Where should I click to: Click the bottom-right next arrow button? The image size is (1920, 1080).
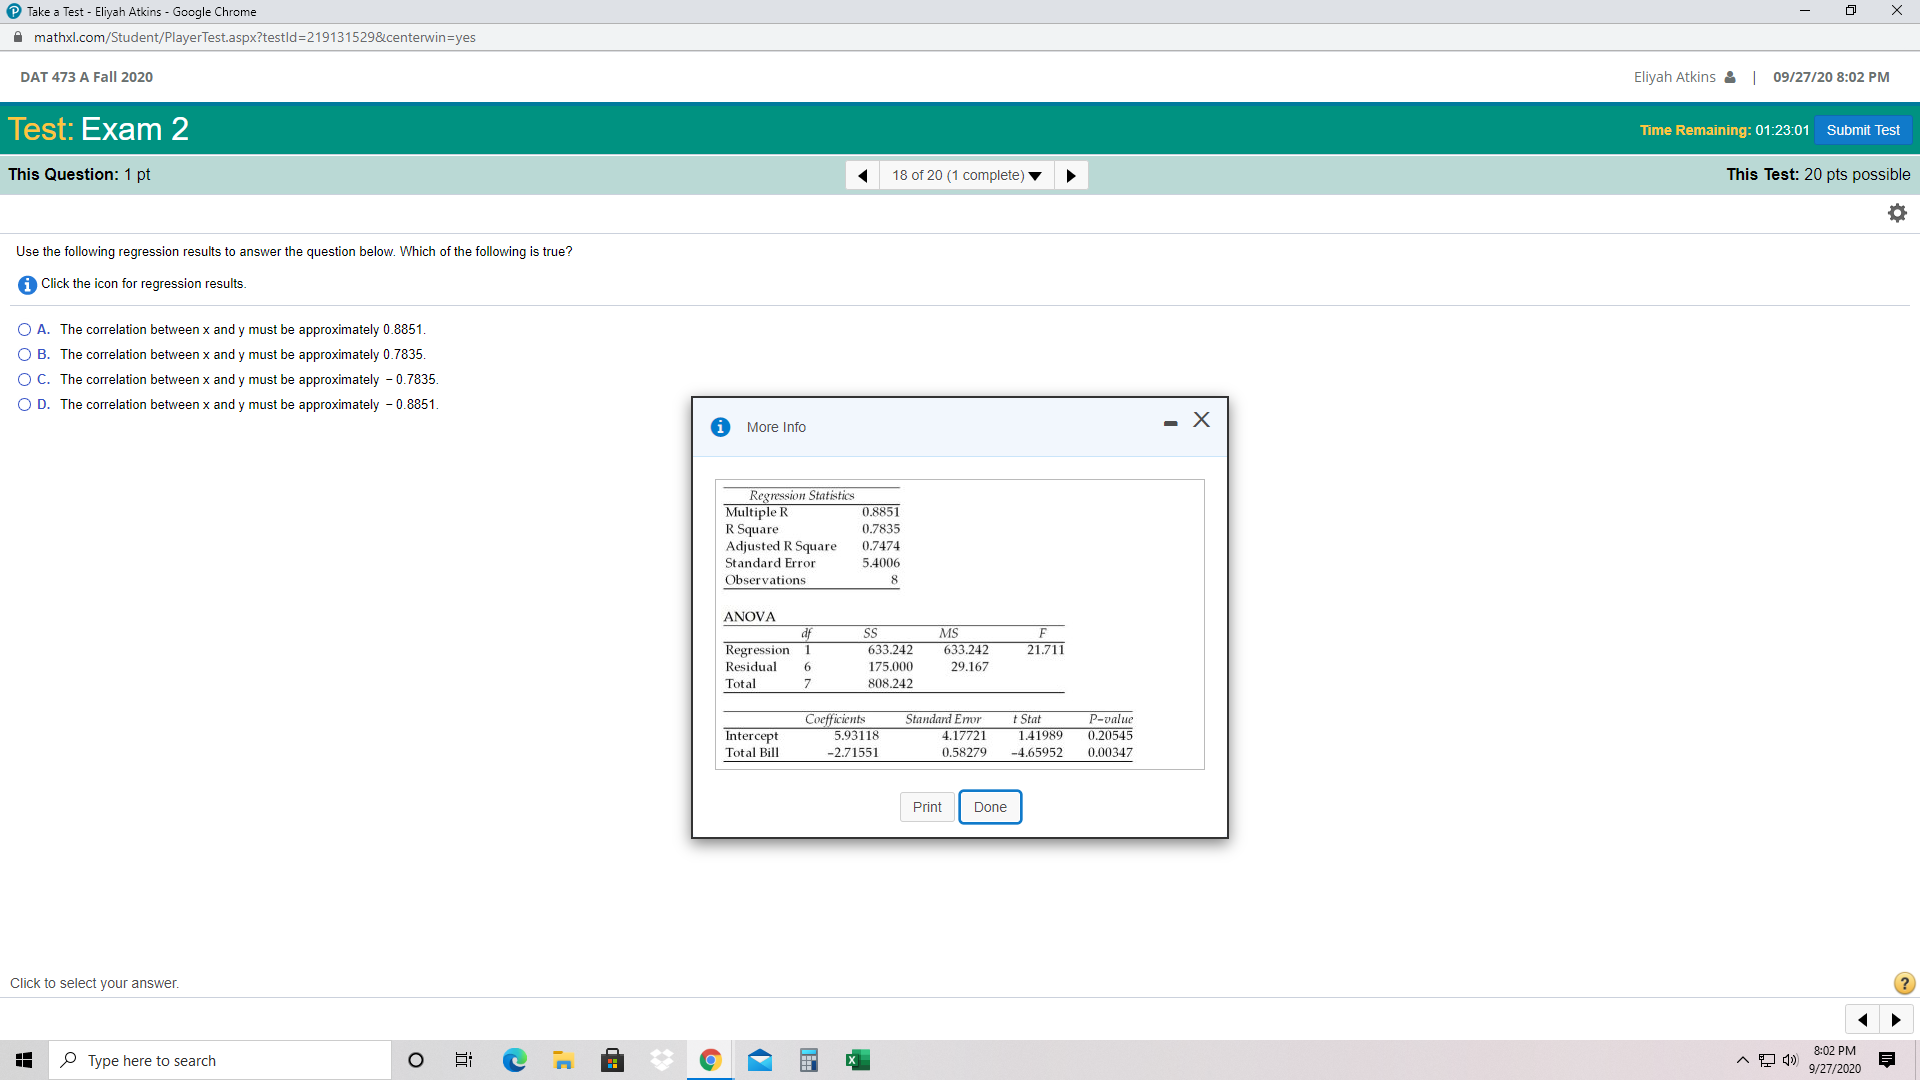point(1896,1020)
